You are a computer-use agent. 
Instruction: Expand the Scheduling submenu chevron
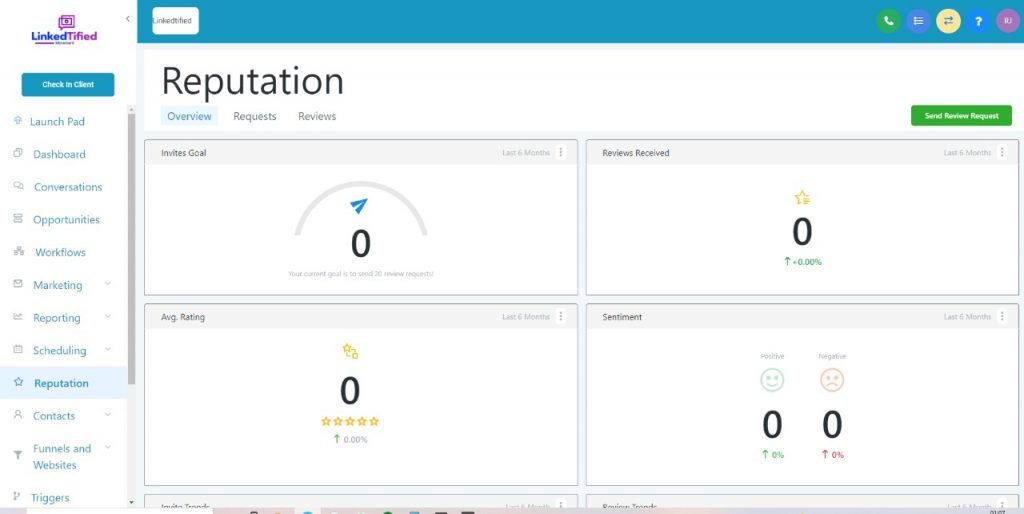point(108,349)
